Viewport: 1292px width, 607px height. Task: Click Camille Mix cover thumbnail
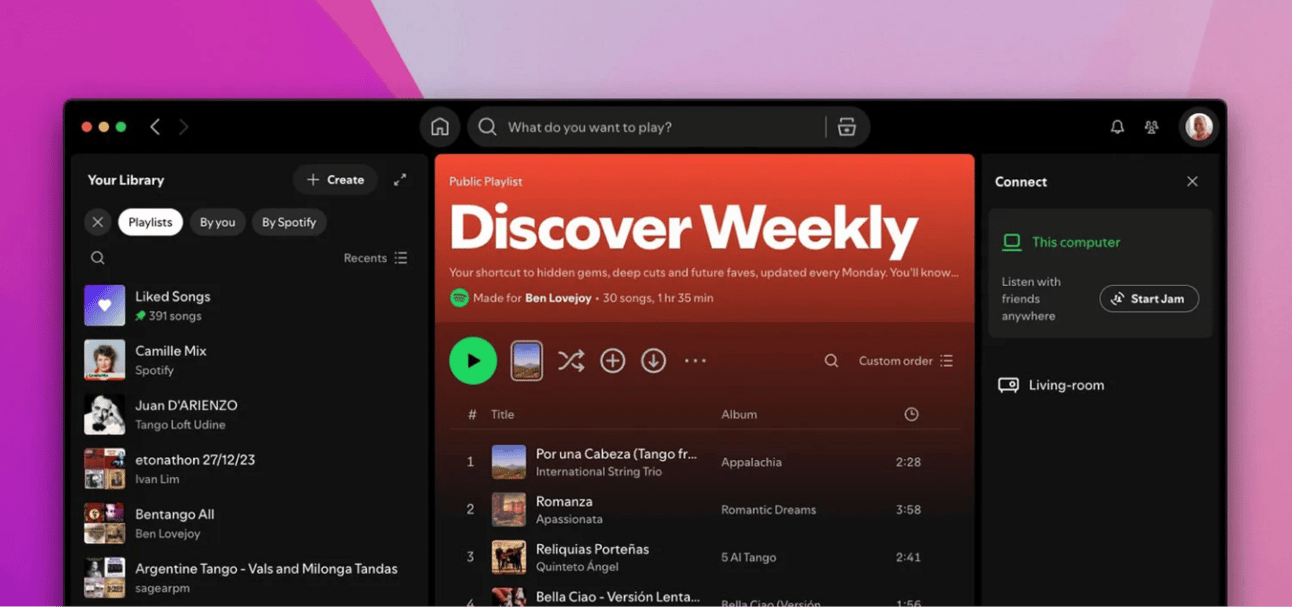104,360
